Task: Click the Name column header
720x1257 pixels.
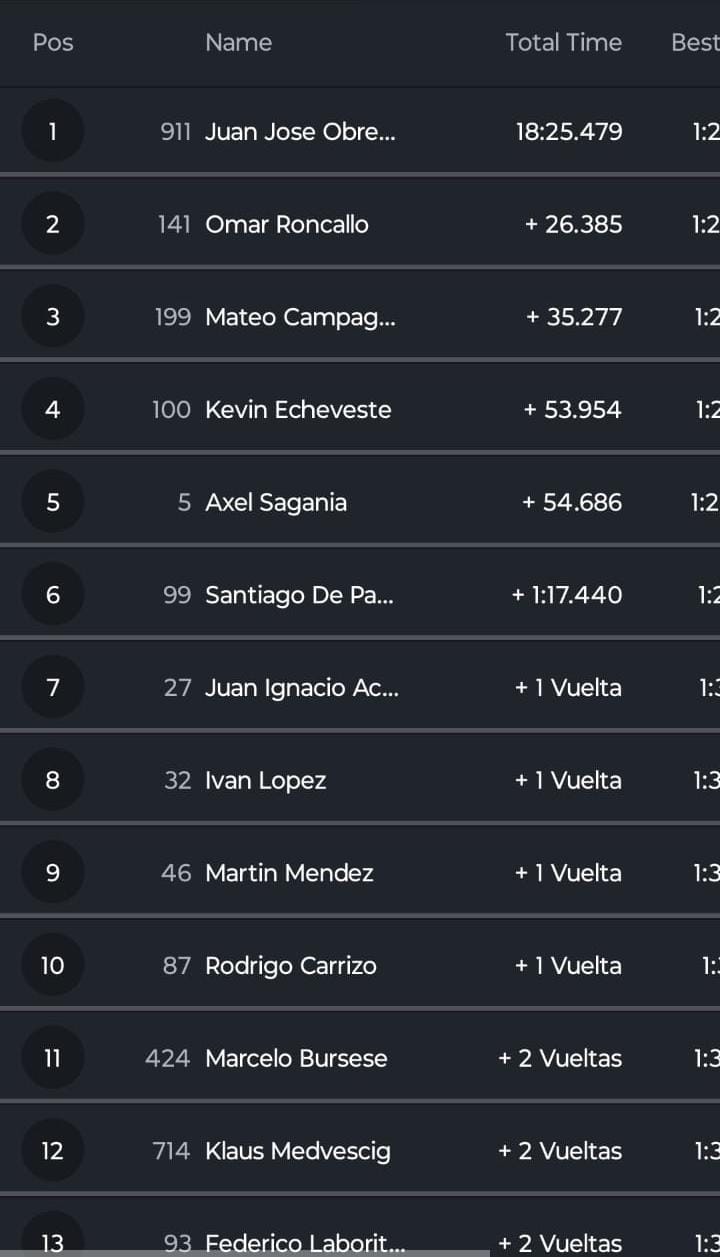Action: click(x=238, y=42)
